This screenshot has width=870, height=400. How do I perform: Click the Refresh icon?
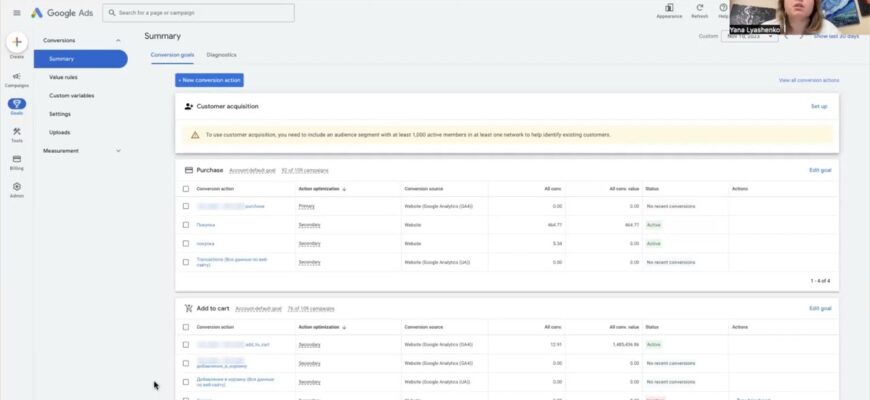[699, 9]
